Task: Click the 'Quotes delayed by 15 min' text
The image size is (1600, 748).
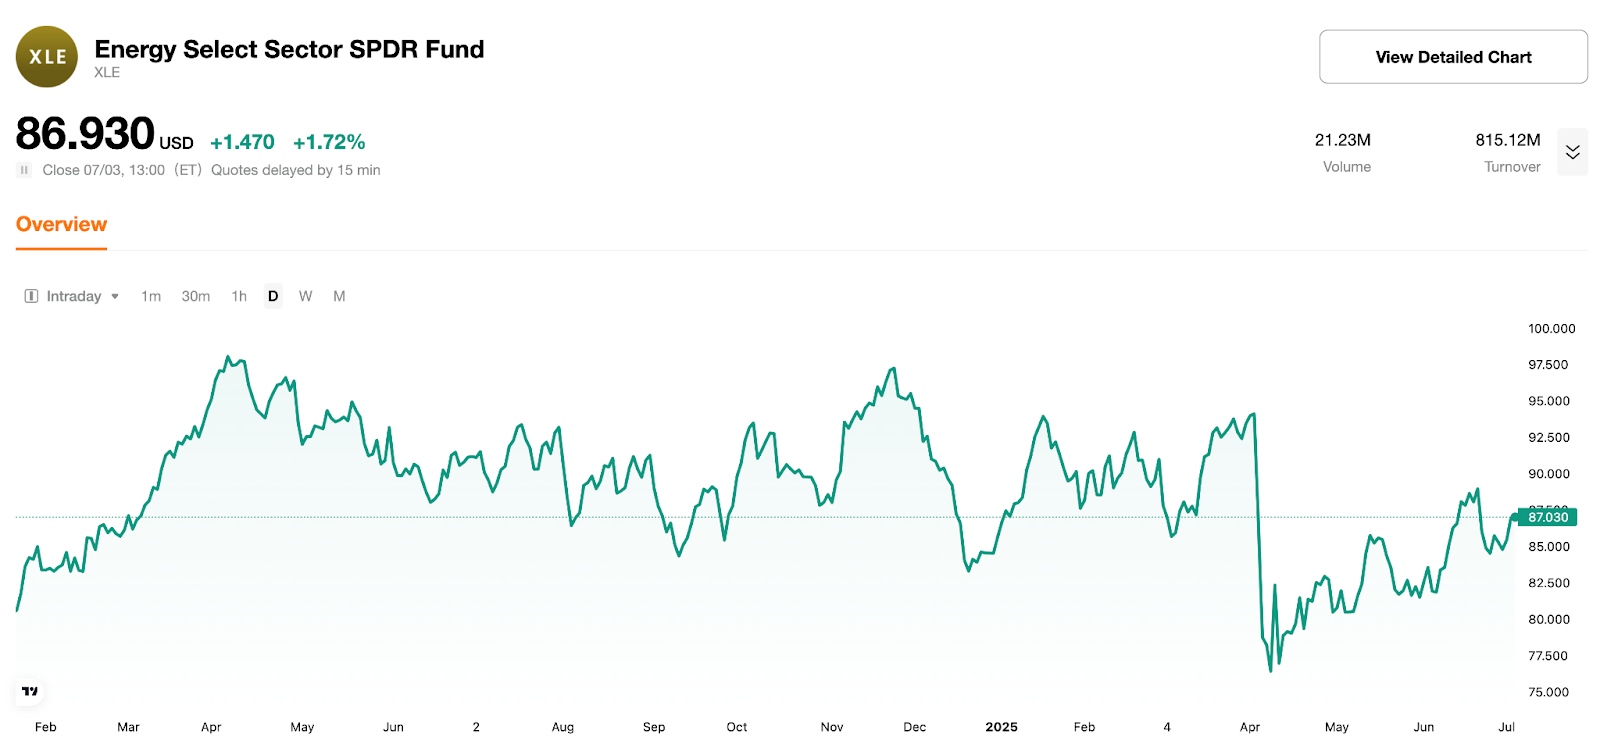Action: pyautogui.click(x=294, y=170)
